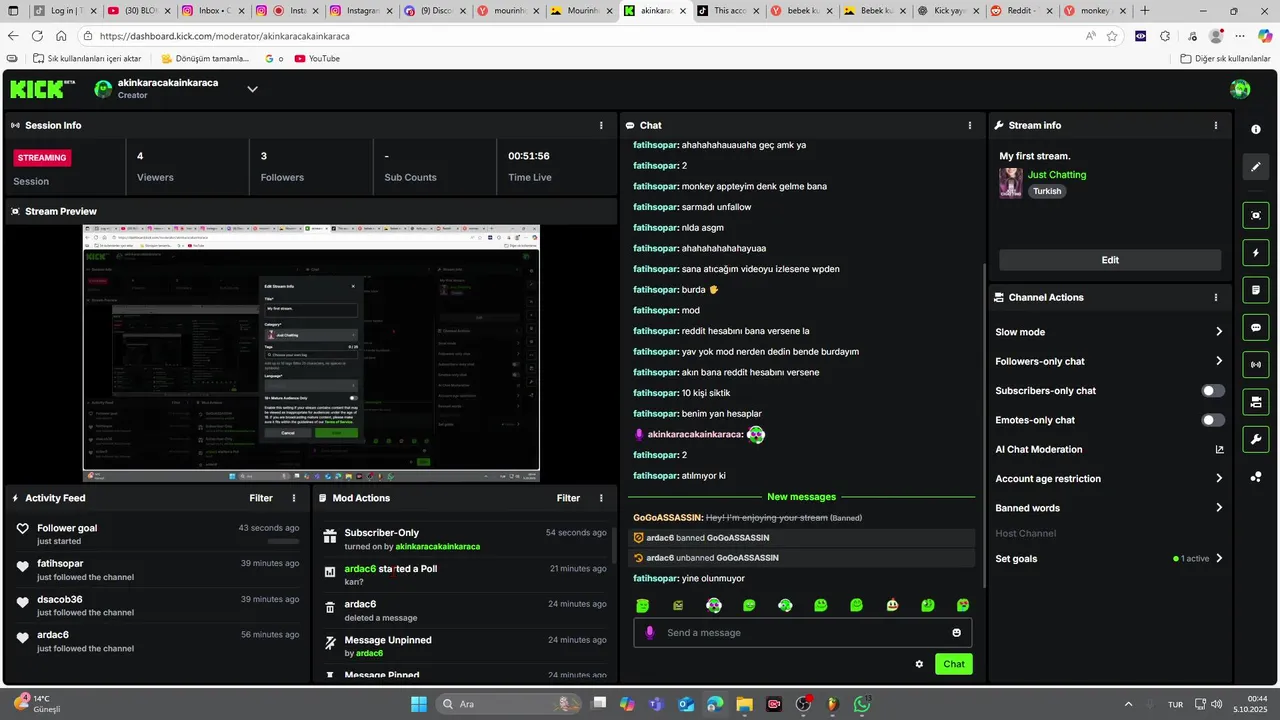Open profile avatar at top right
Screen dimensions: 1280x720
point(1240,89)
